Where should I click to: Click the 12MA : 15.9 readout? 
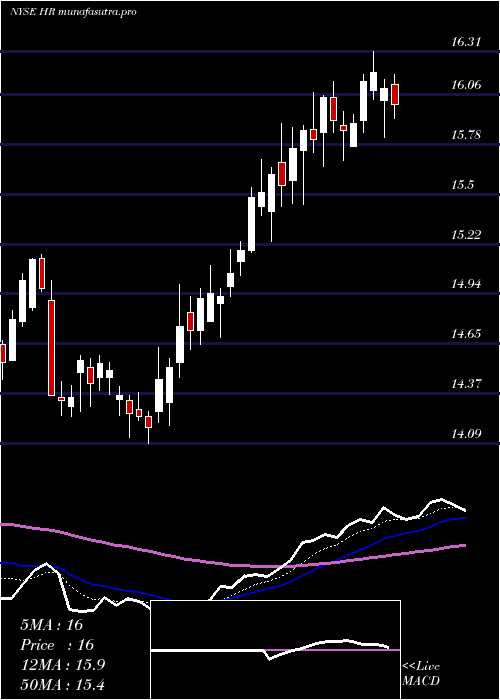coord(63,665)
